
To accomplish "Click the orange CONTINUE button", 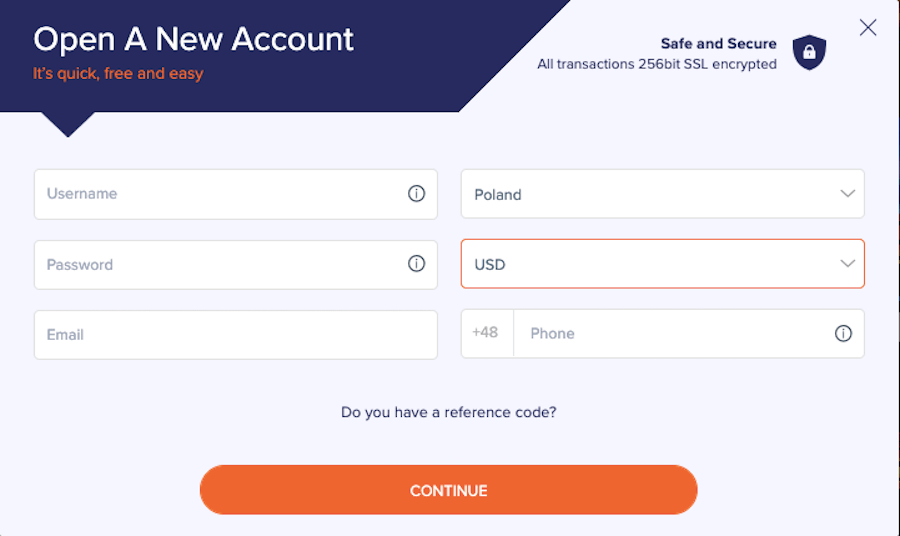I will [x=449, y=490].
